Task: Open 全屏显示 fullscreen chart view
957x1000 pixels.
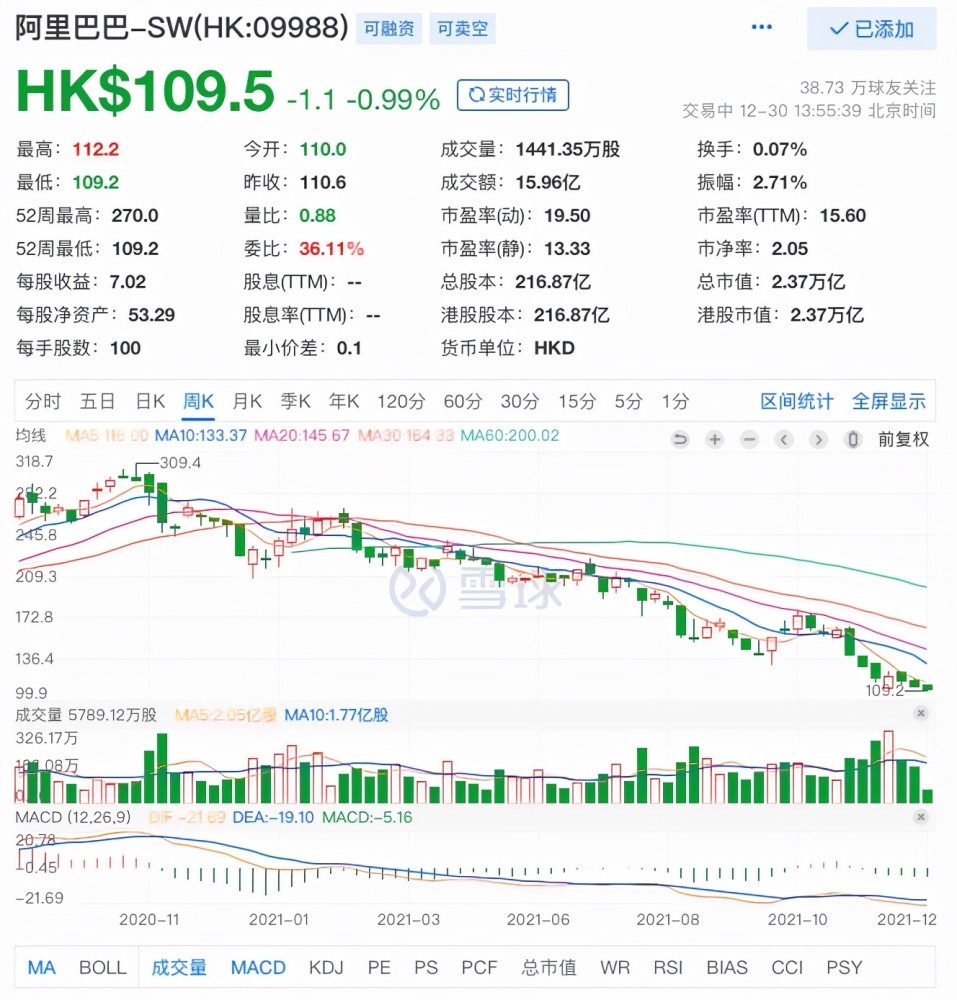Action: click(889, 401)
